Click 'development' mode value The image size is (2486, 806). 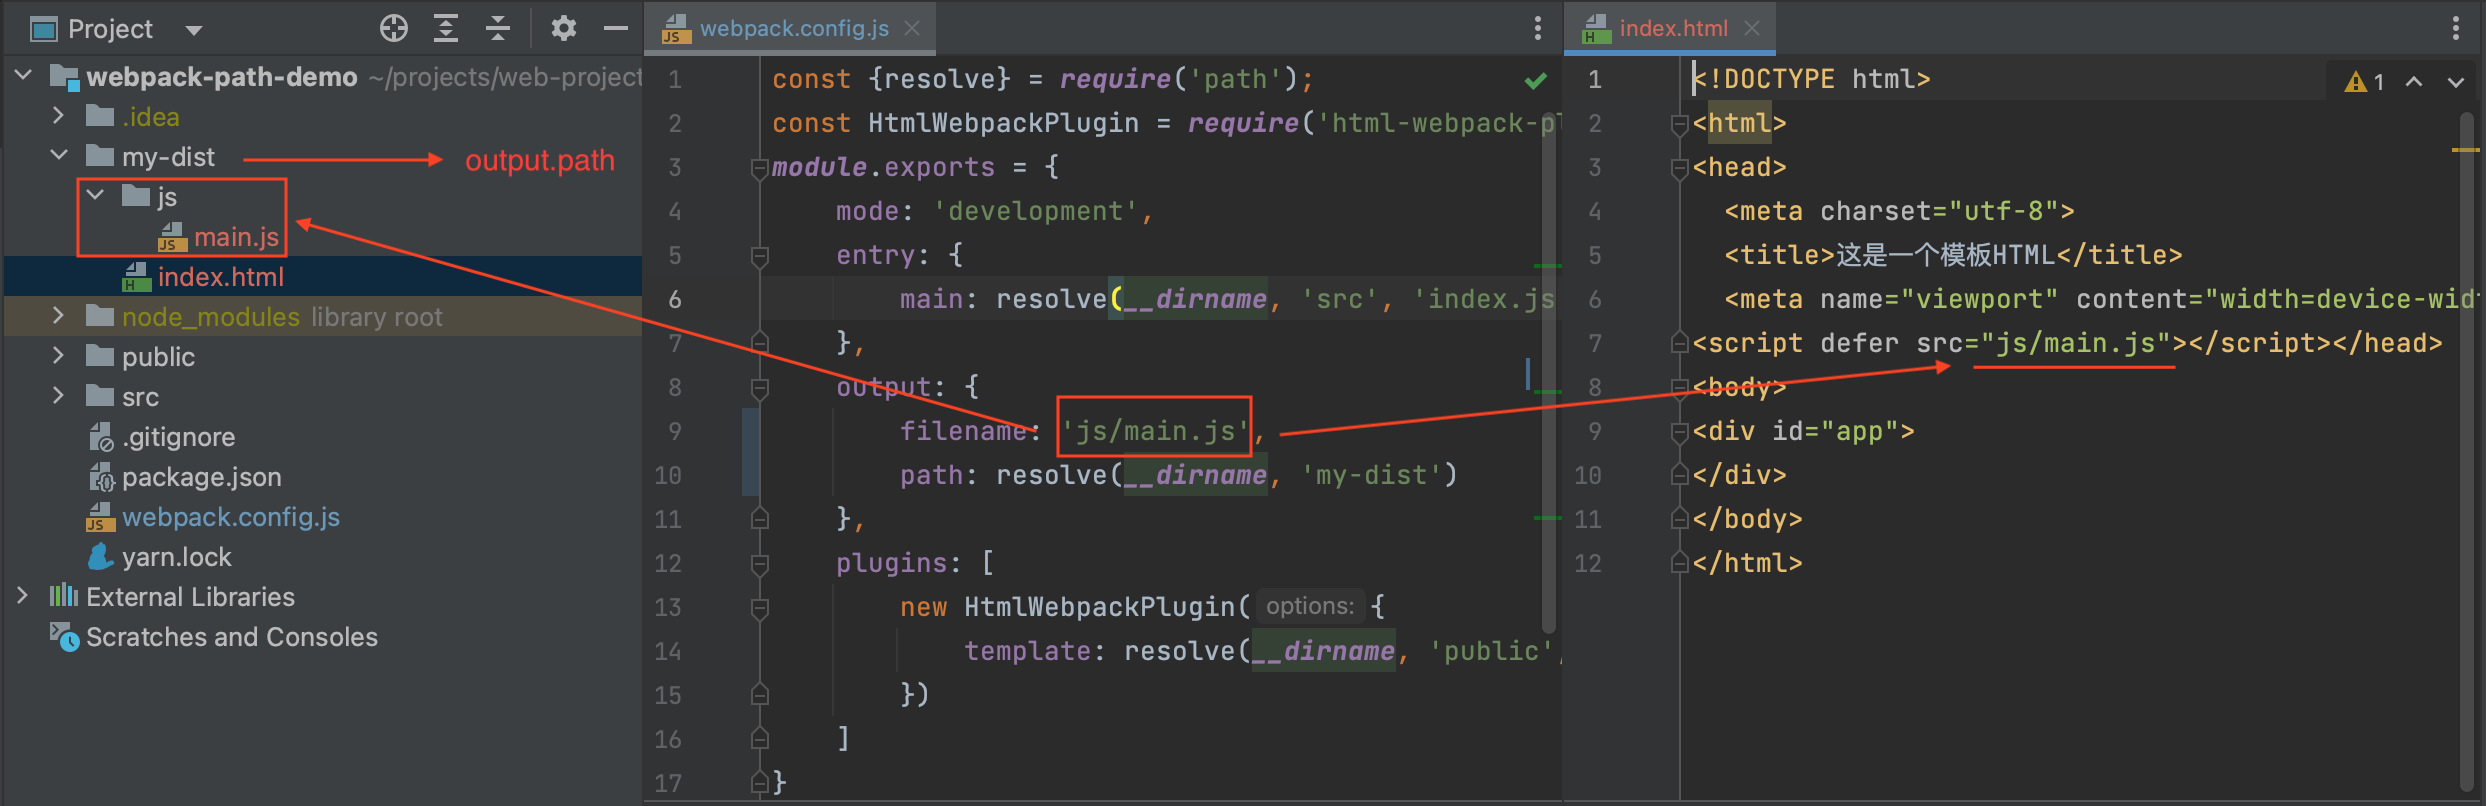coord(1035,211)
